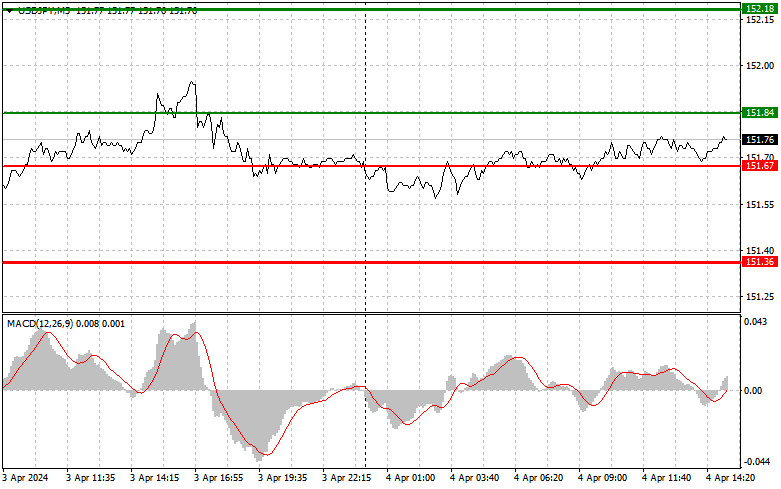Open the USDJPY chart menu triangle
Viewport: 781px width, 489px height.
click(9, 10)
